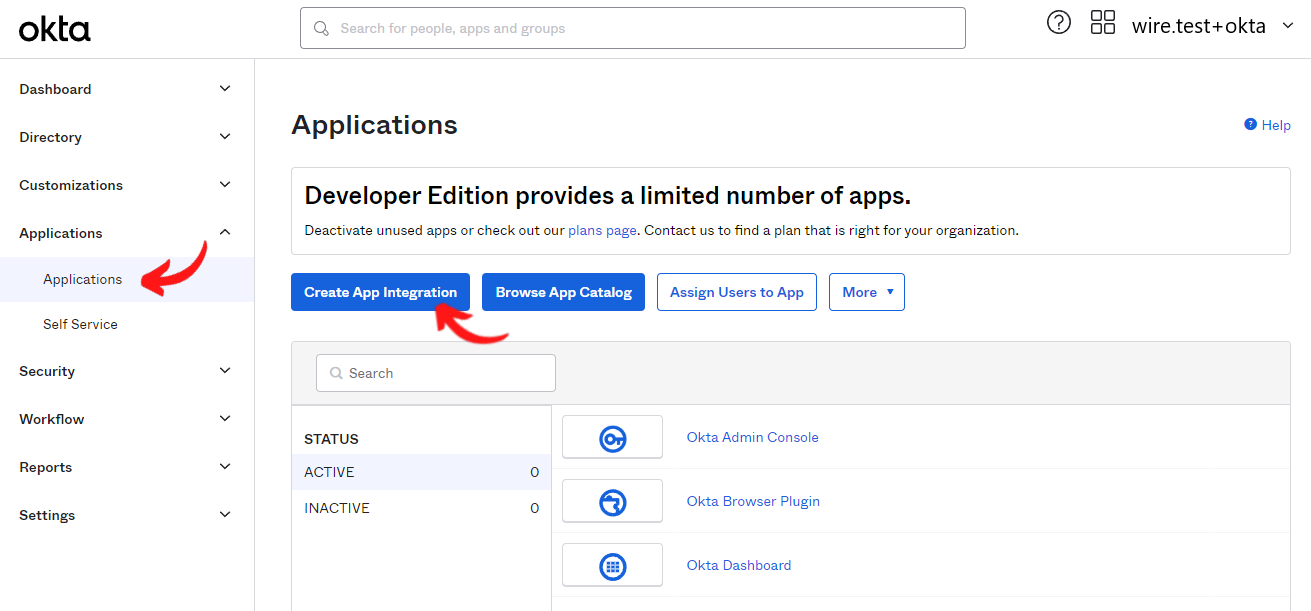The height and width of the screenshot is (611, 1311).
Task: Open the More dropdown button
Action: (x=866, y=292)
